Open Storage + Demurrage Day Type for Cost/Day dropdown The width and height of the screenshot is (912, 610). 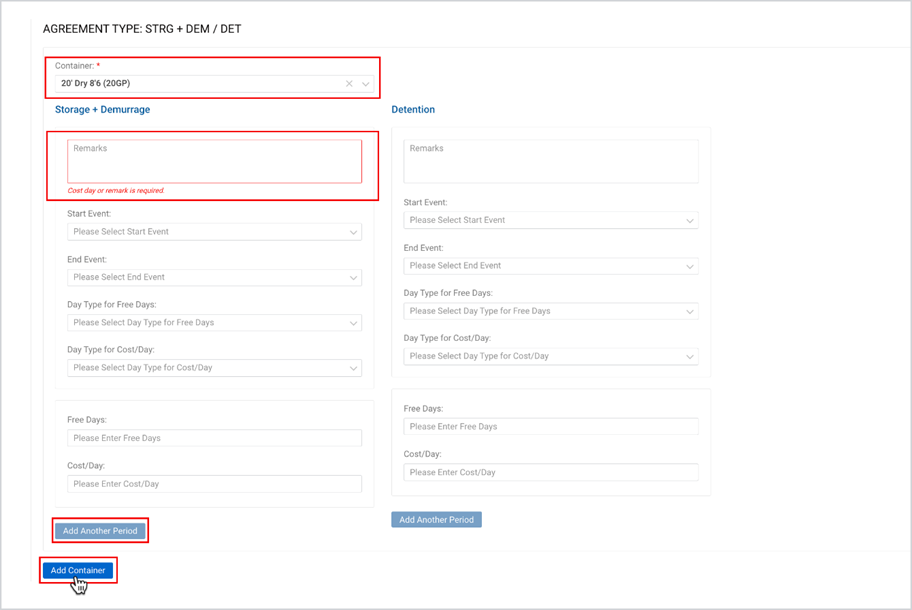[214, 368]
